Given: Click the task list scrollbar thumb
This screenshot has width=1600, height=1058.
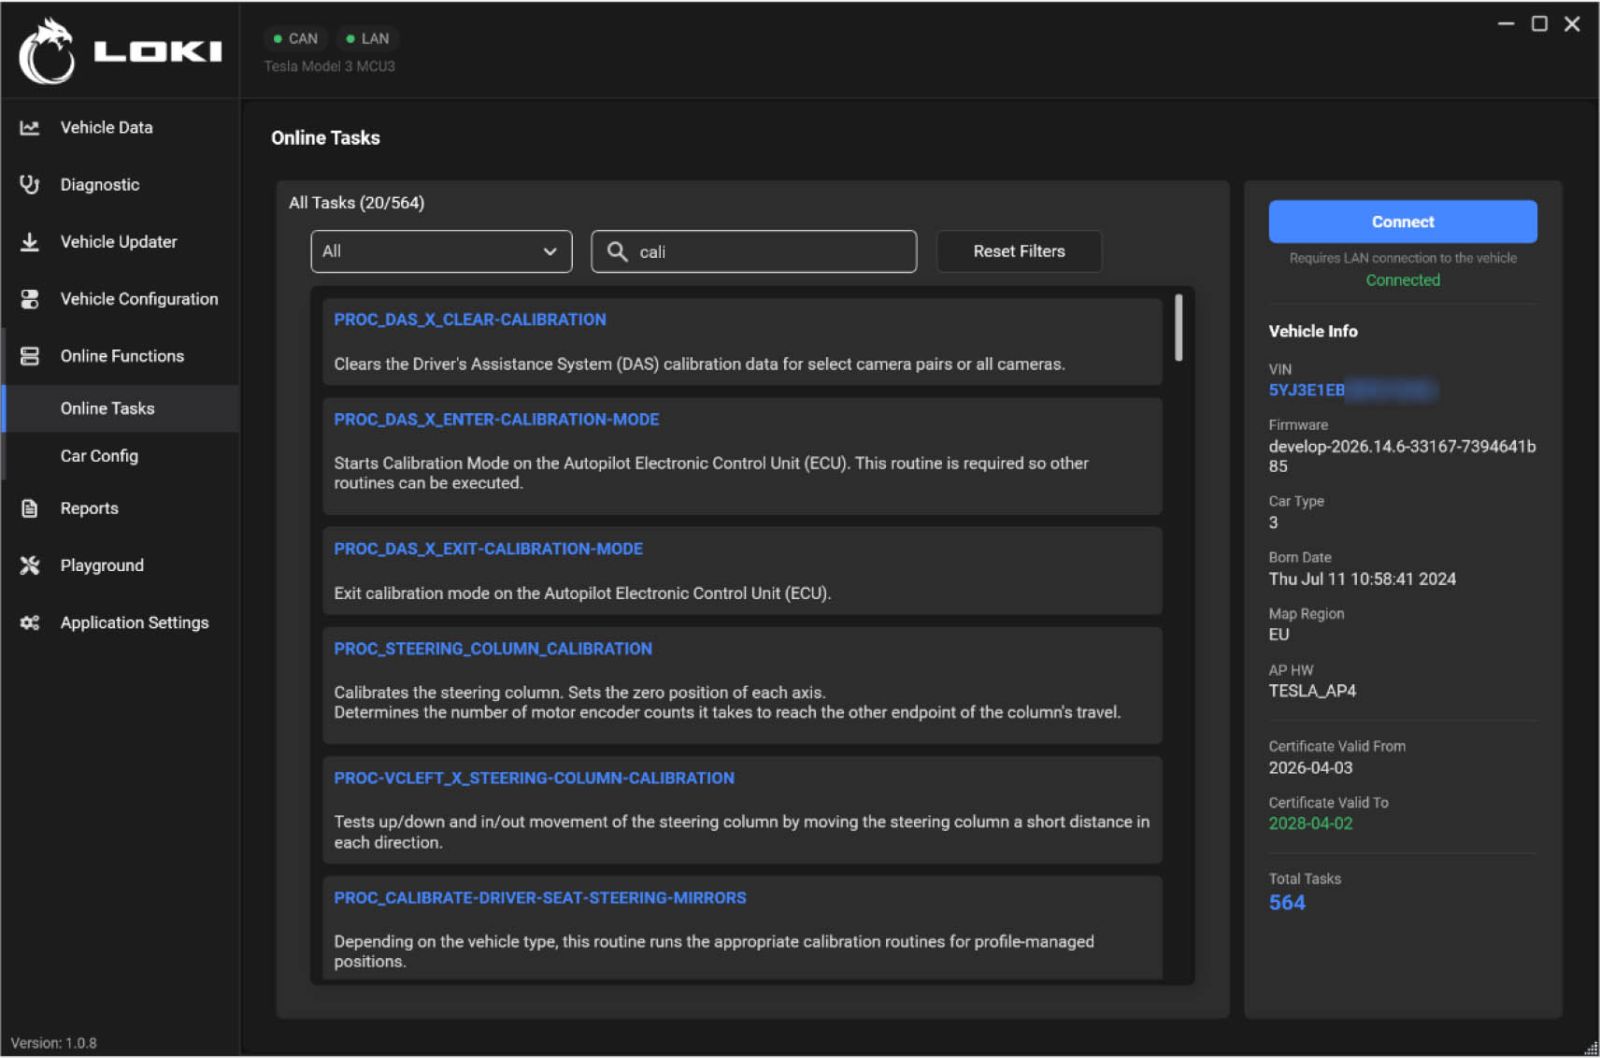Looking at the screenshot, I should tap(1179, 327).
